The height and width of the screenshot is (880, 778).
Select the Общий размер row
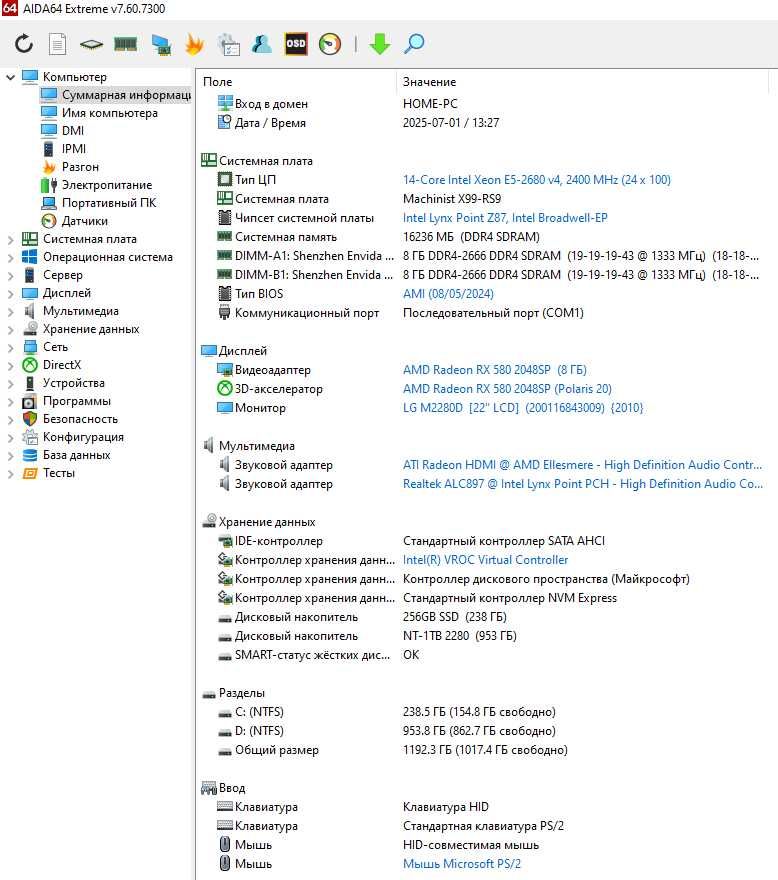(486, 750)
